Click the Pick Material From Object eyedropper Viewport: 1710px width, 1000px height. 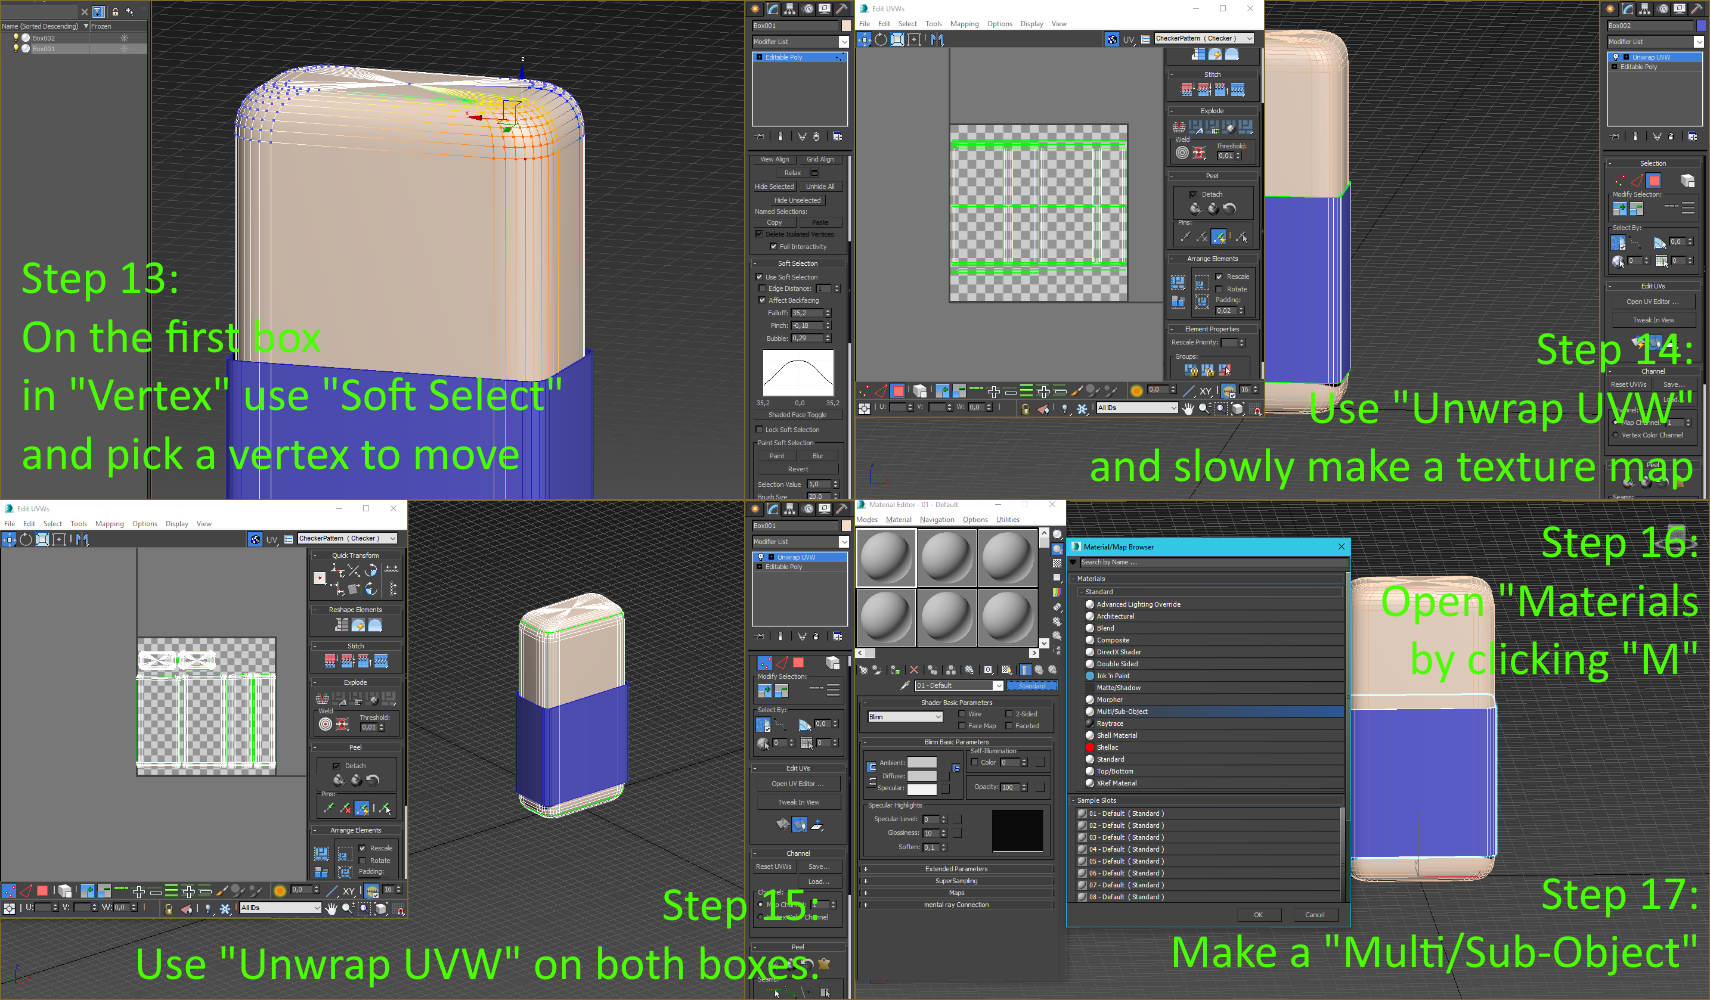tap(904, 686)
